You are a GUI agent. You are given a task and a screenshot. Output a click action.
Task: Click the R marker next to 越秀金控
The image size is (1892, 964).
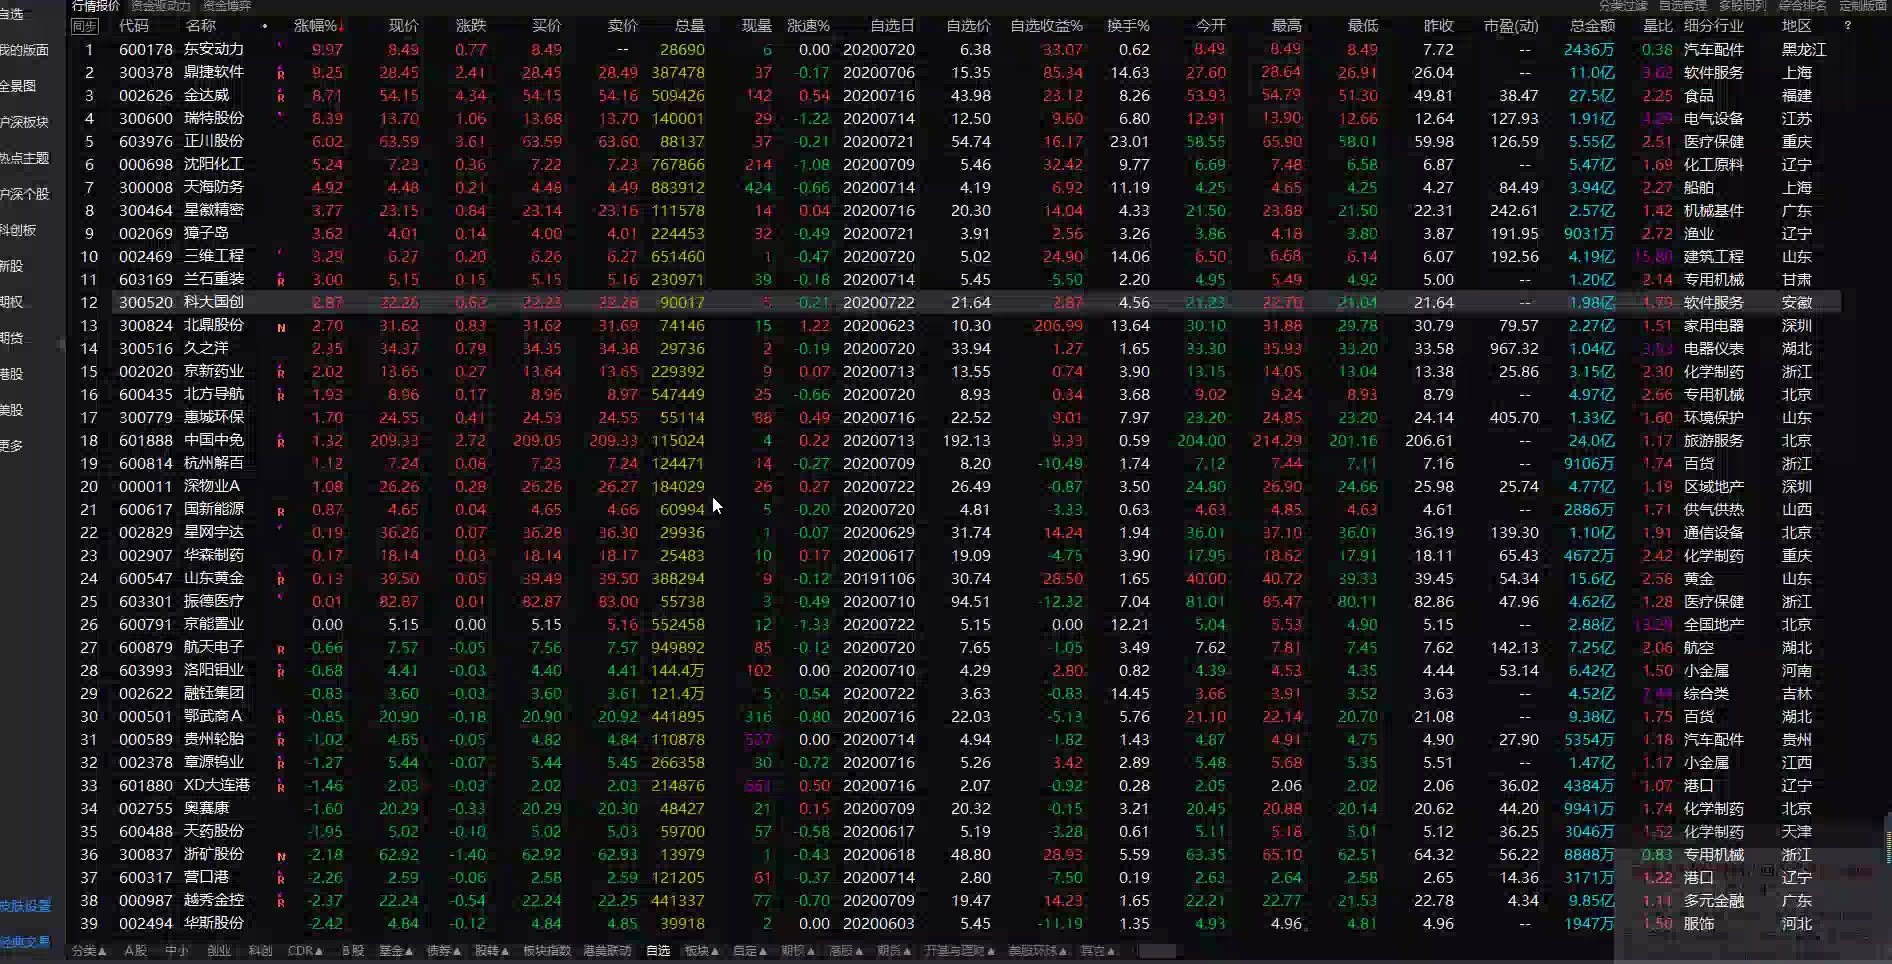(x=281, y=902)
